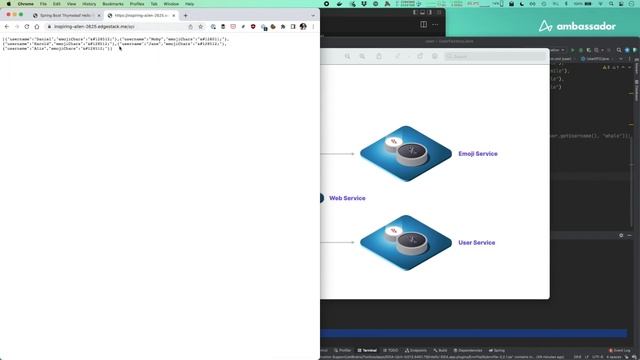The width and height of the screenshot is (640, 360).
Task: Open a new Chrome tab
Action: pyautogui.click(x=186, y=16)
